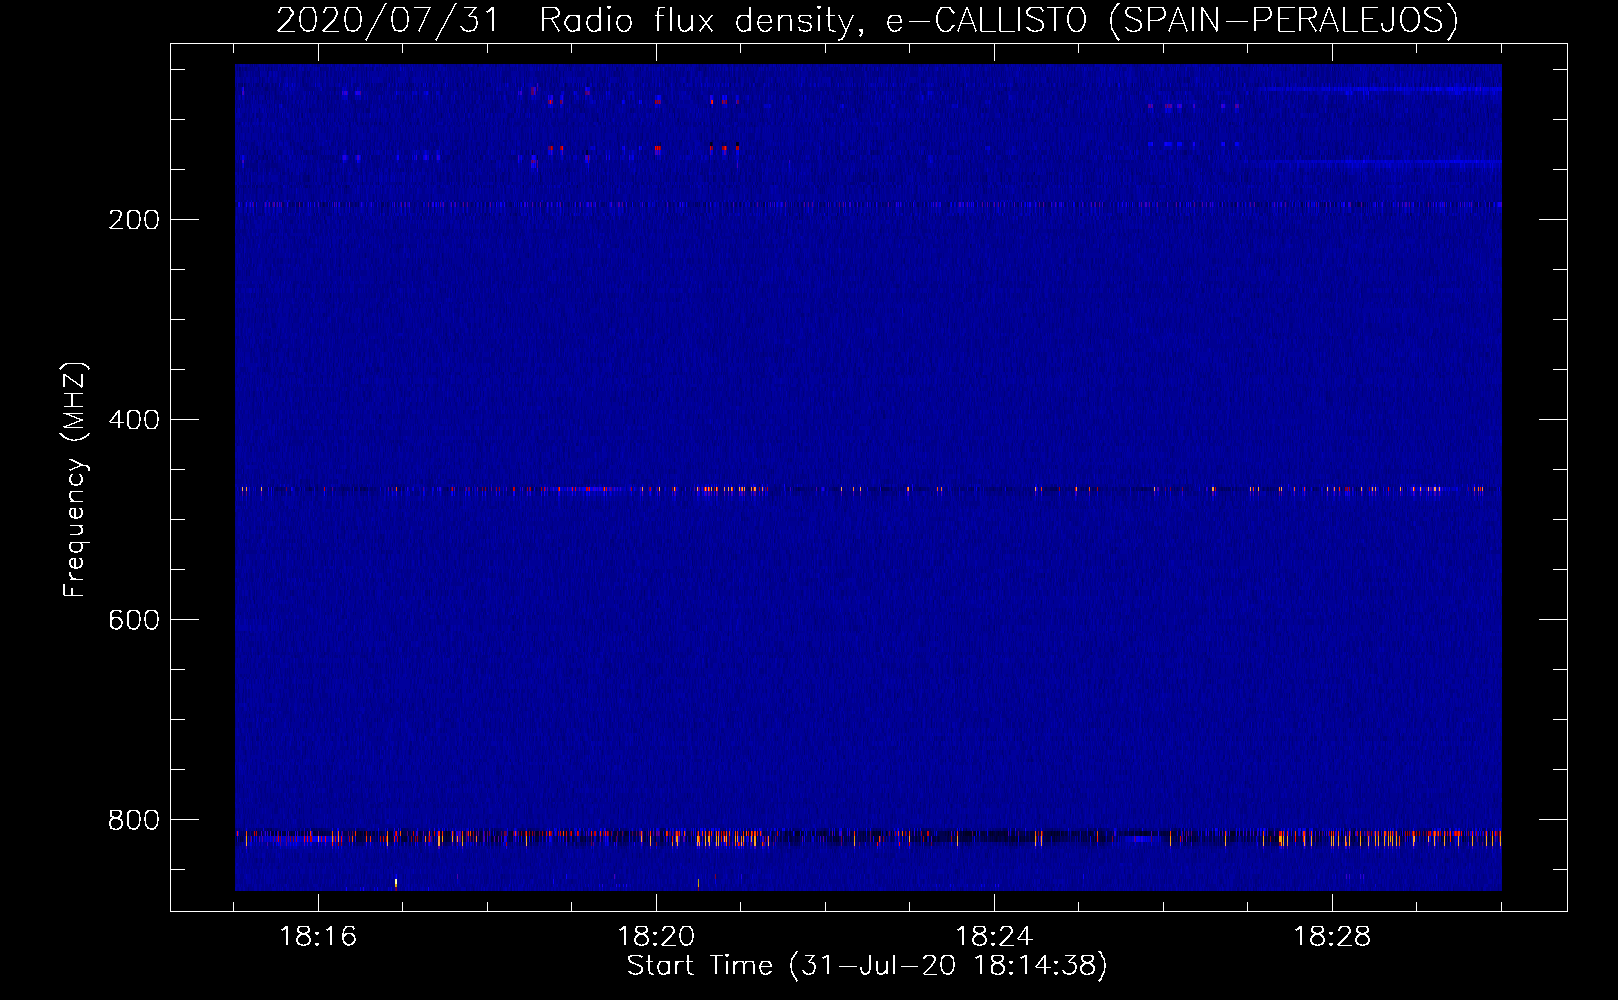Image resolution: width=1618 pixels, height=1000 pixels.
Task: Select the 'Frequency (MHZ)' axis label
Action: (75, 480)
